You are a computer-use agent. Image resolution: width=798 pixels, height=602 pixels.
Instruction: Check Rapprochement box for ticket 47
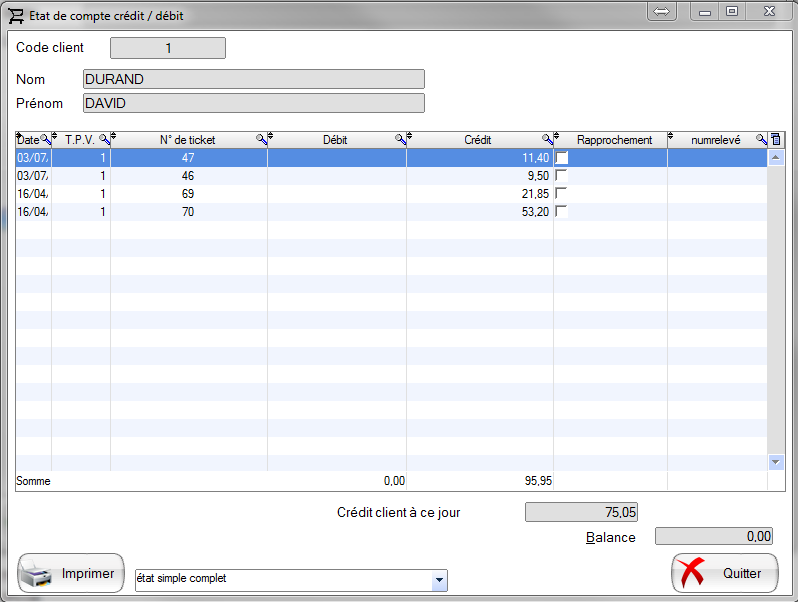click(x=561, y=158)
